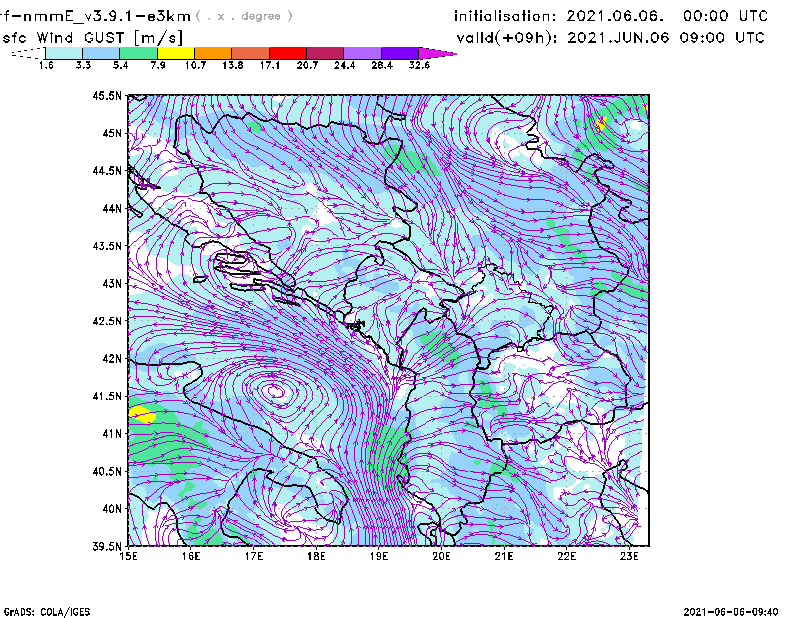Click the yellow legend swatch (7.9–10.7)
This screenshot has height=618, width=800.
[x=176, y=53]
